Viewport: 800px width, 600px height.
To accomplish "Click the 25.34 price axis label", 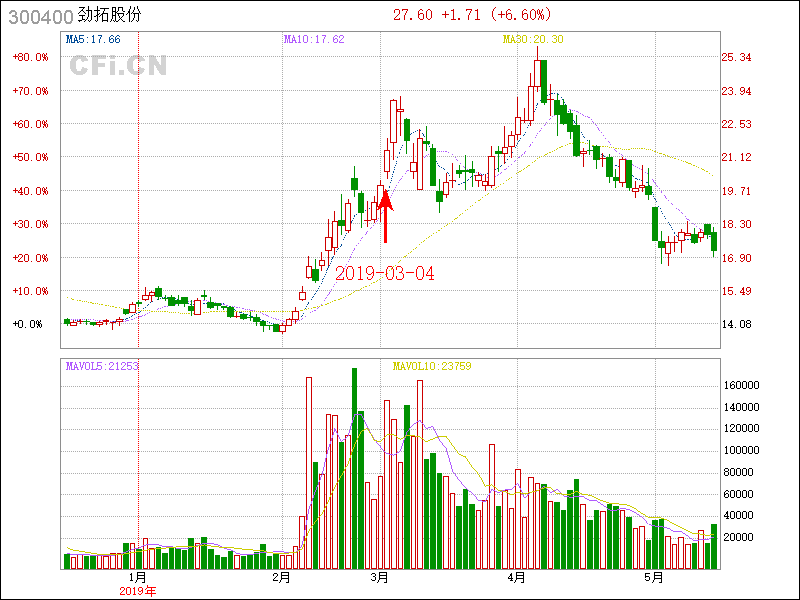I will (736, 57).
